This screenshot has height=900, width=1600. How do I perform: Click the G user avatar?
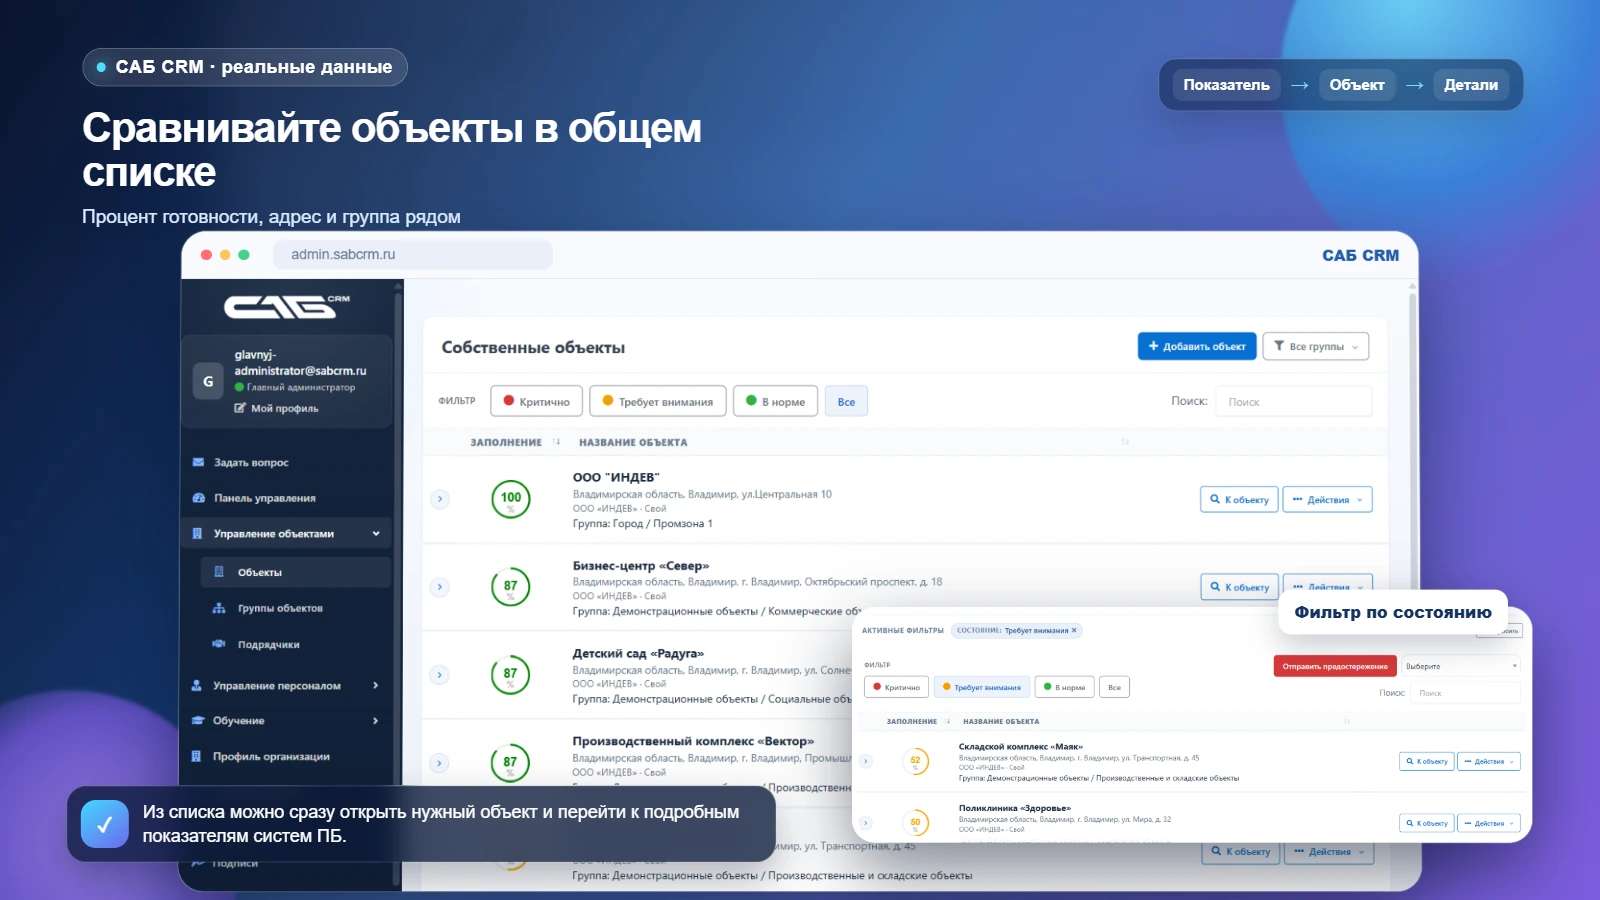208,381
